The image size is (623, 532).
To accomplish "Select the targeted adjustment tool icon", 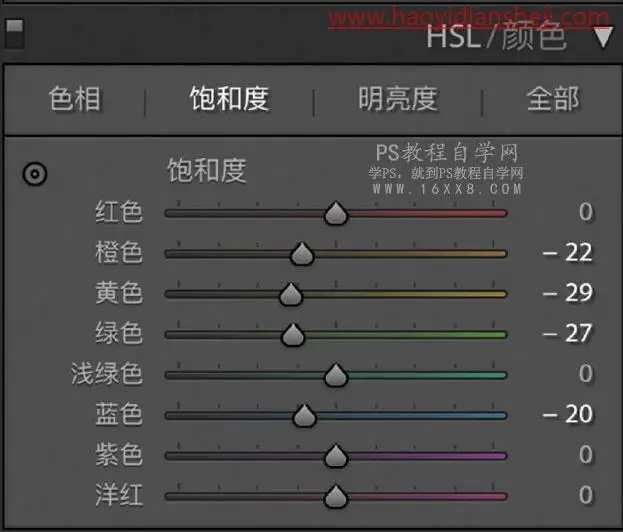I will tap(35, 174).
